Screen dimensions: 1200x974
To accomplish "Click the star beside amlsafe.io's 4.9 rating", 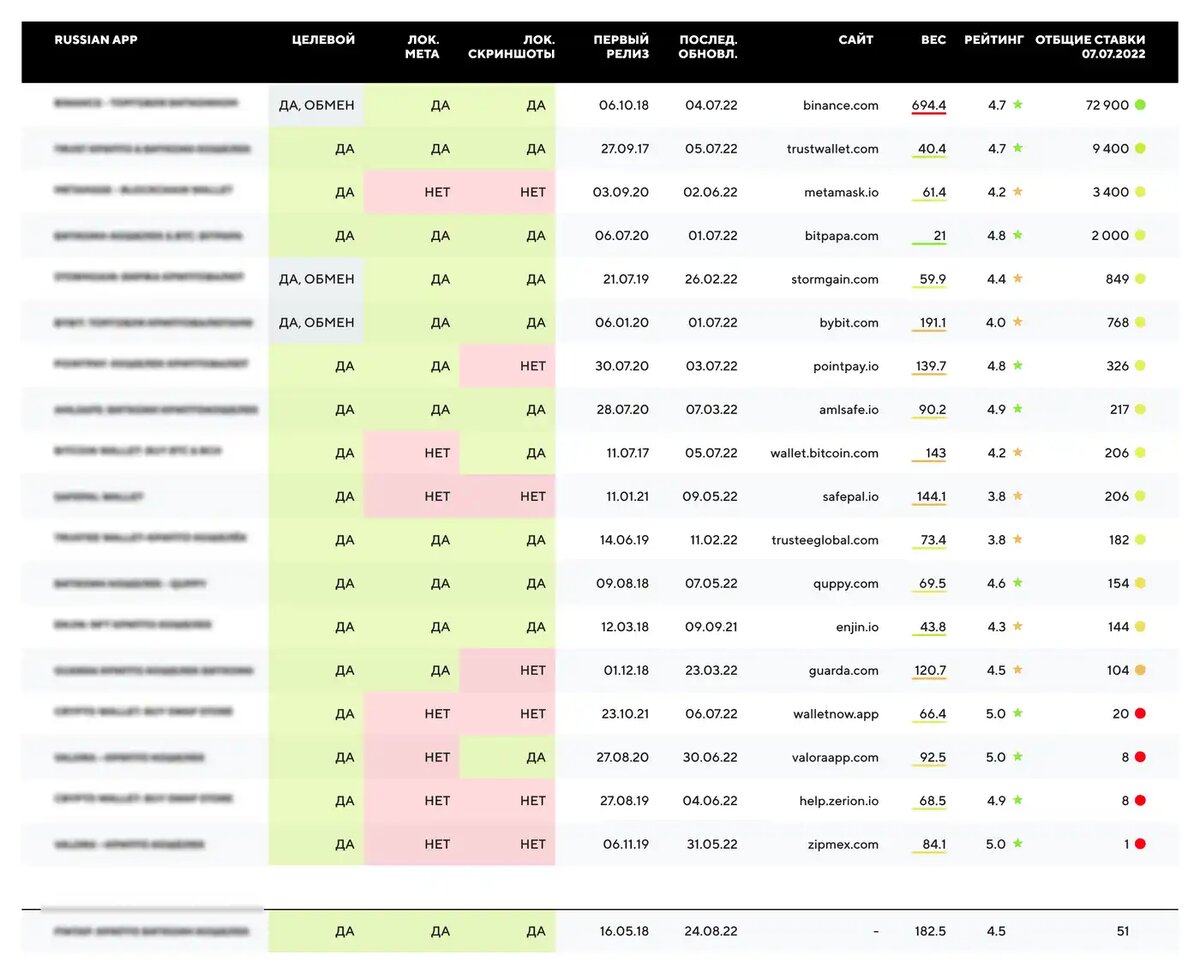I will pos(1018,409).
